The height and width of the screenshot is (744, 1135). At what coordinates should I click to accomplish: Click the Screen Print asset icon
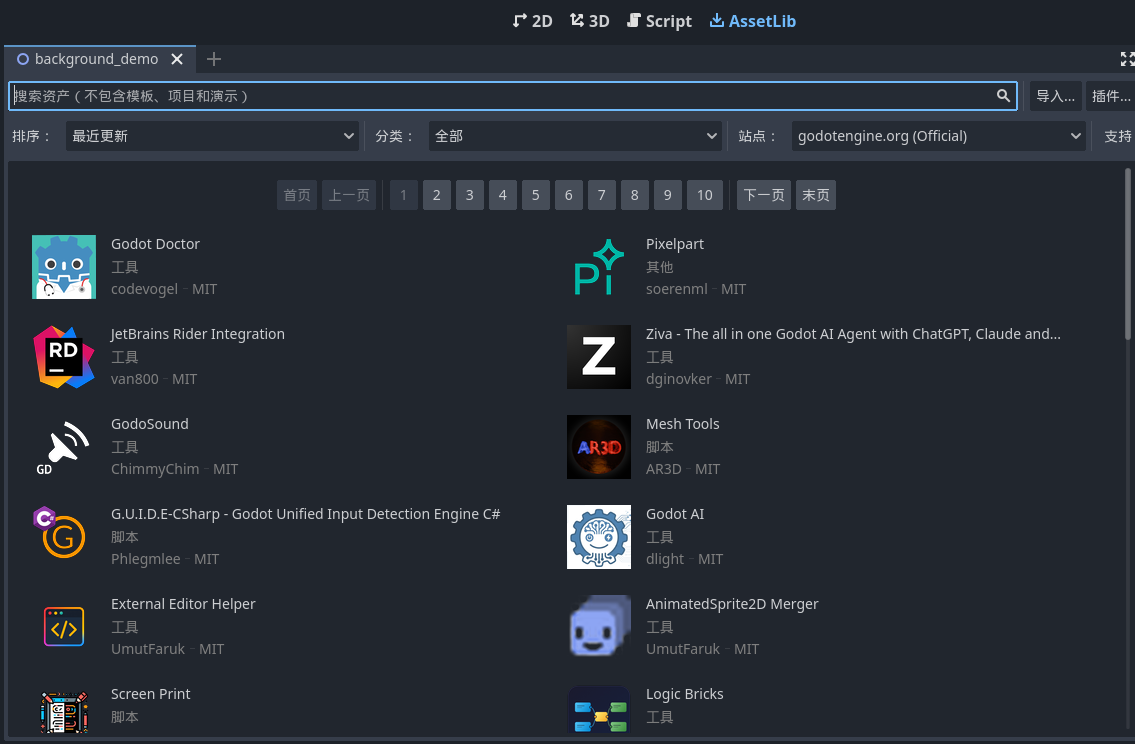[64, 711]
